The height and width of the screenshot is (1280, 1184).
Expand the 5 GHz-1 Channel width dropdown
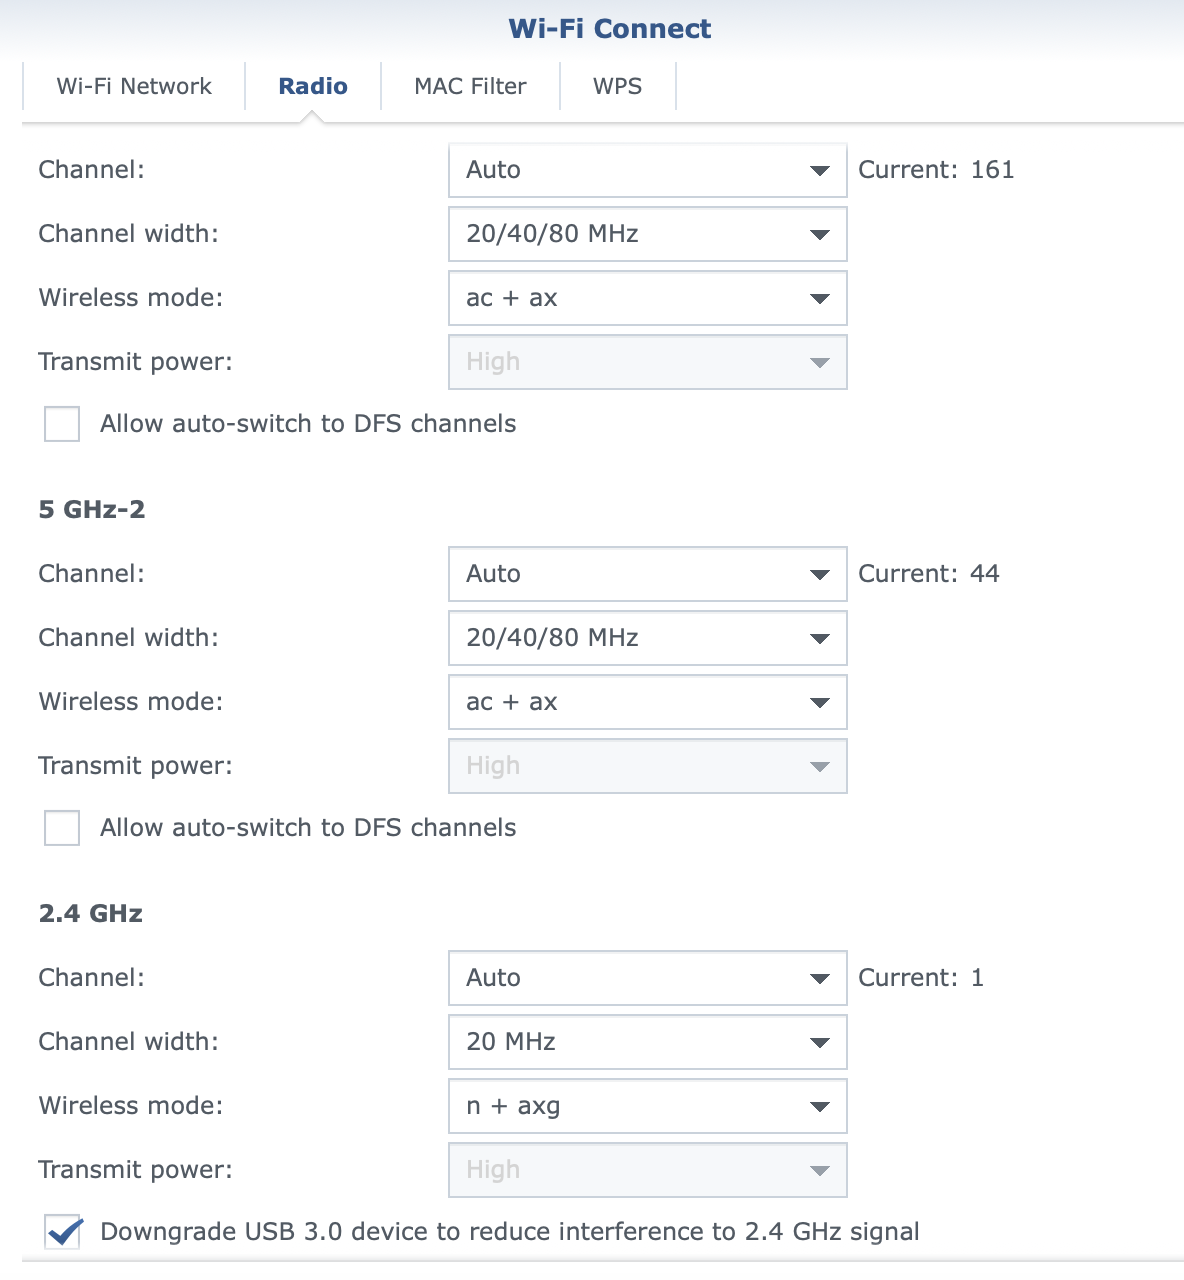point(647,234)
